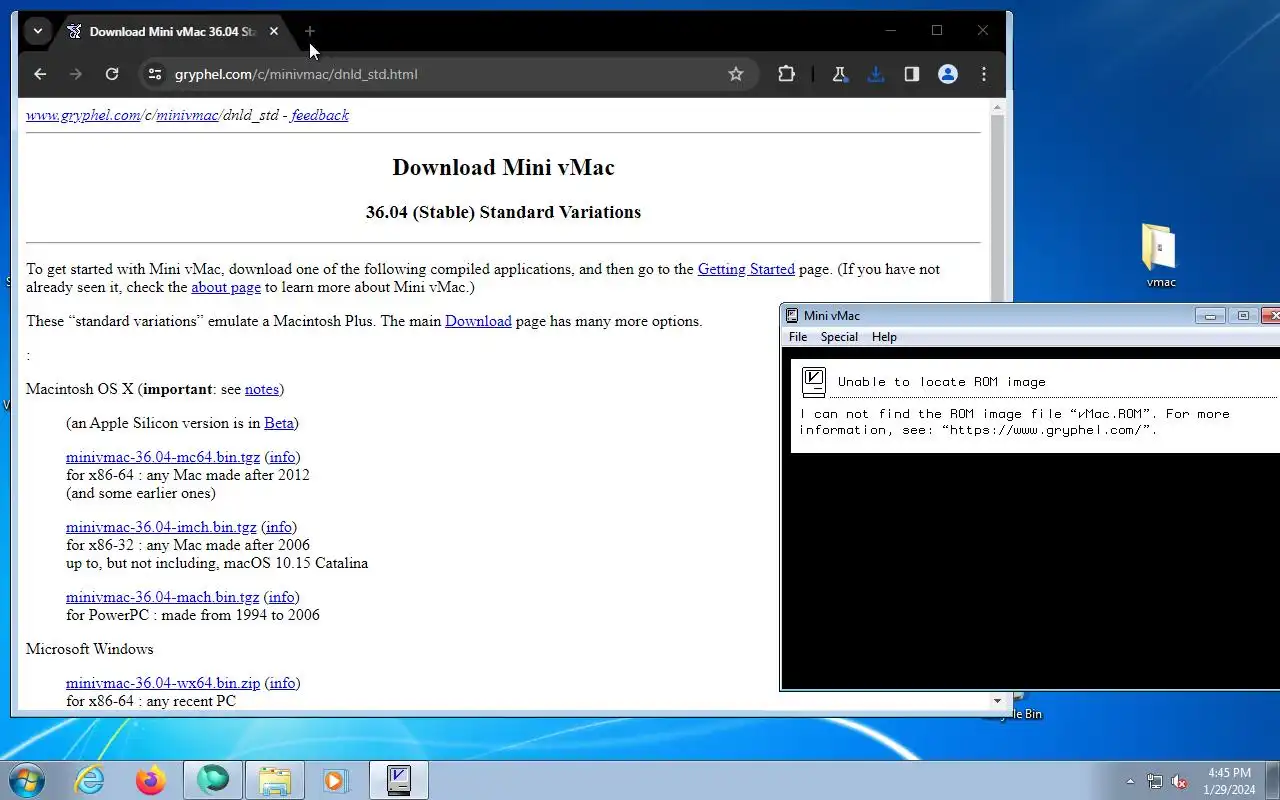Image resolution: width=1280 pixels, height=800 pixels.
Task: Open Special menu in Mini vMac
Action: [839, 337]
